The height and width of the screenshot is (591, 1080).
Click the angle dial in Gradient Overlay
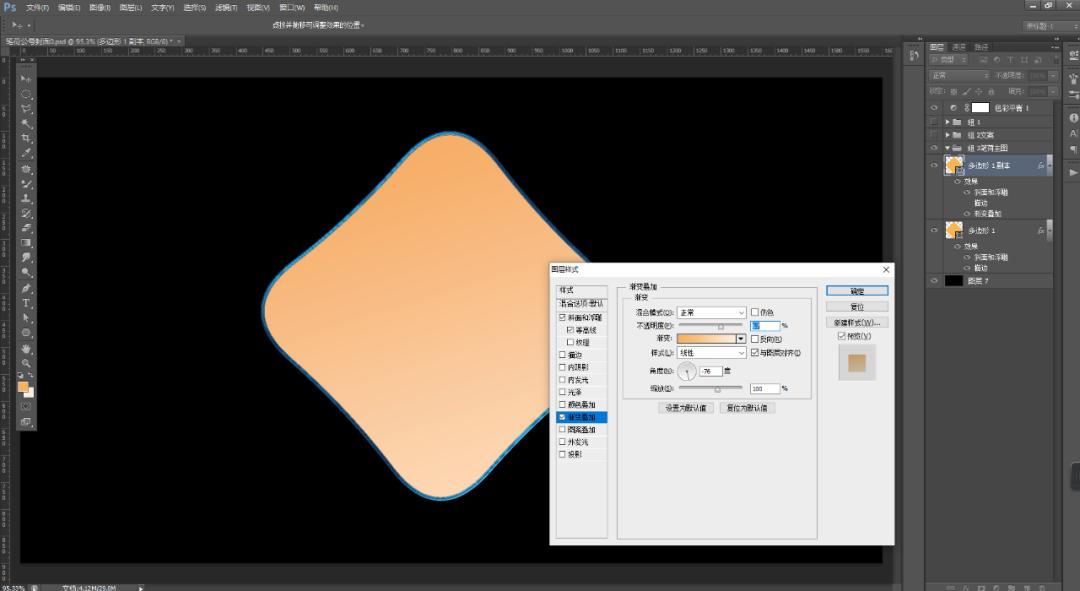tap(688, 371)
